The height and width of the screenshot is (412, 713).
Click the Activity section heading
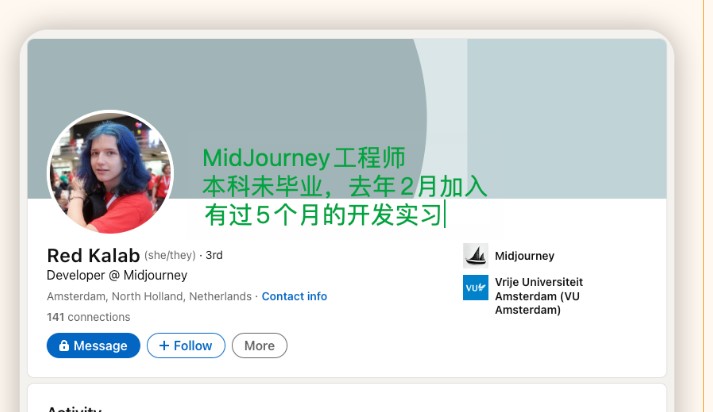[x=74, y=408]
